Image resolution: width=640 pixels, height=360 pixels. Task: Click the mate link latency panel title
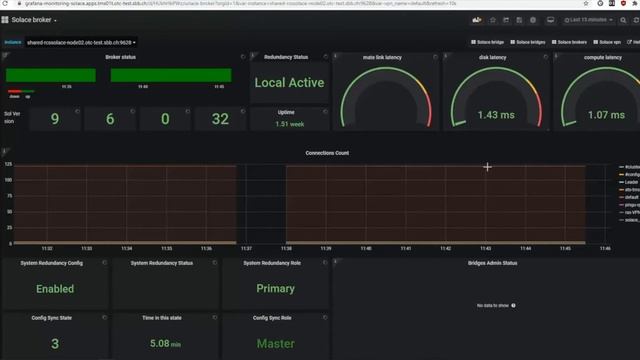pyautogui.click(x=382, y=57)
